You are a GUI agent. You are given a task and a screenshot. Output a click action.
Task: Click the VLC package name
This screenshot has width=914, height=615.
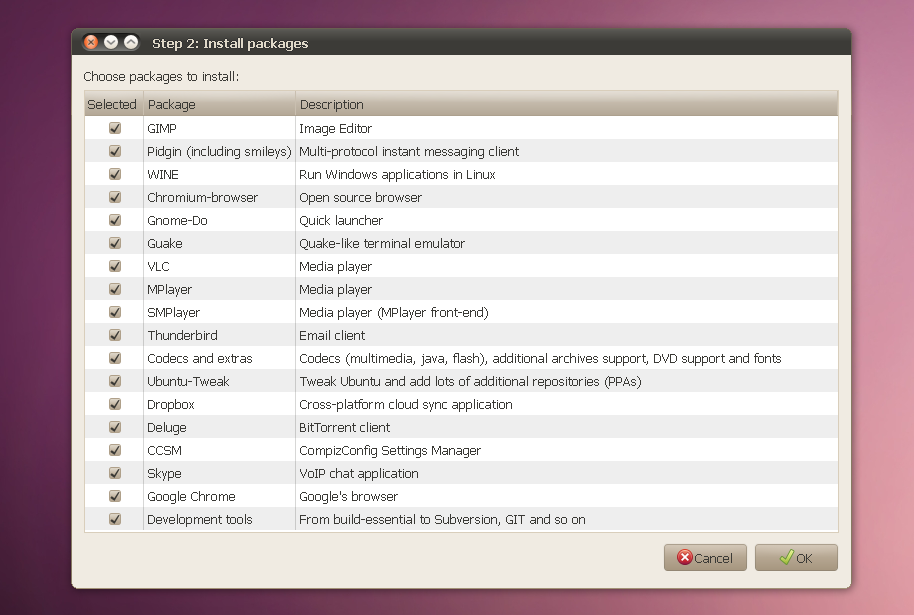[x=158, y=267]
